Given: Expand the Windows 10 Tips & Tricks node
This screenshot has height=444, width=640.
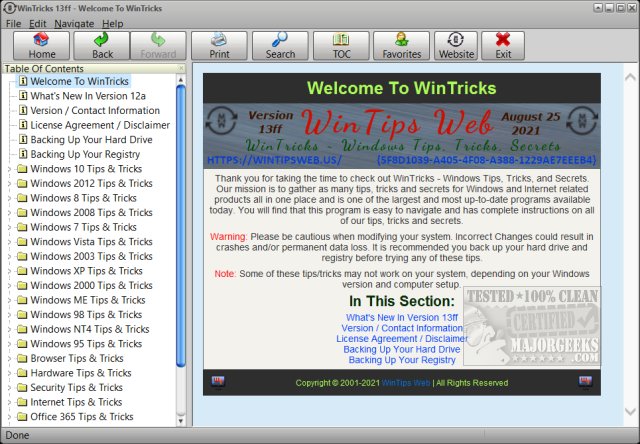Looking at the screenshot, I should tap(9, 169).
